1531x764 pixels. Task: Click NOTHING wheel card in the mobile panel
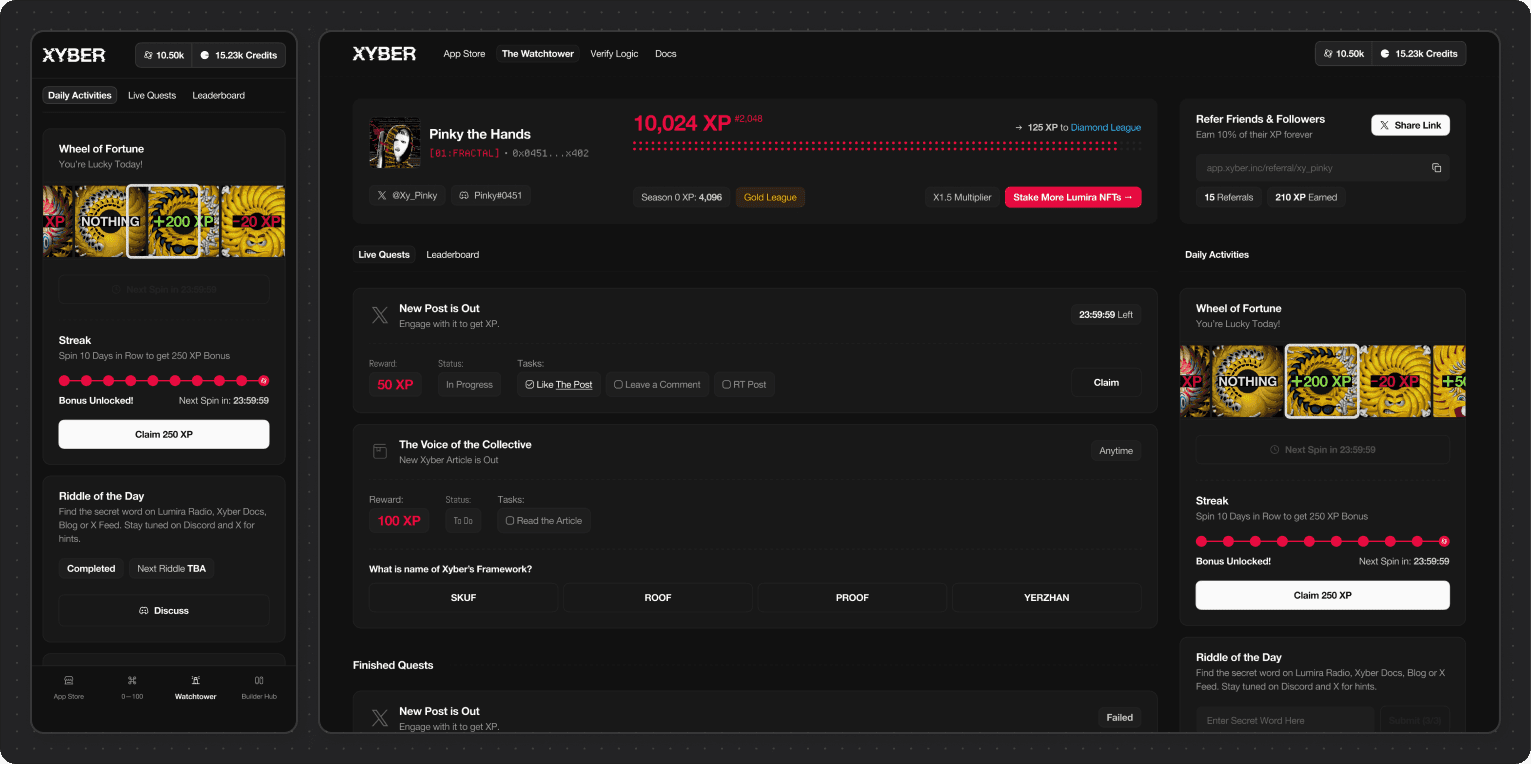click(x=110, y=221)
